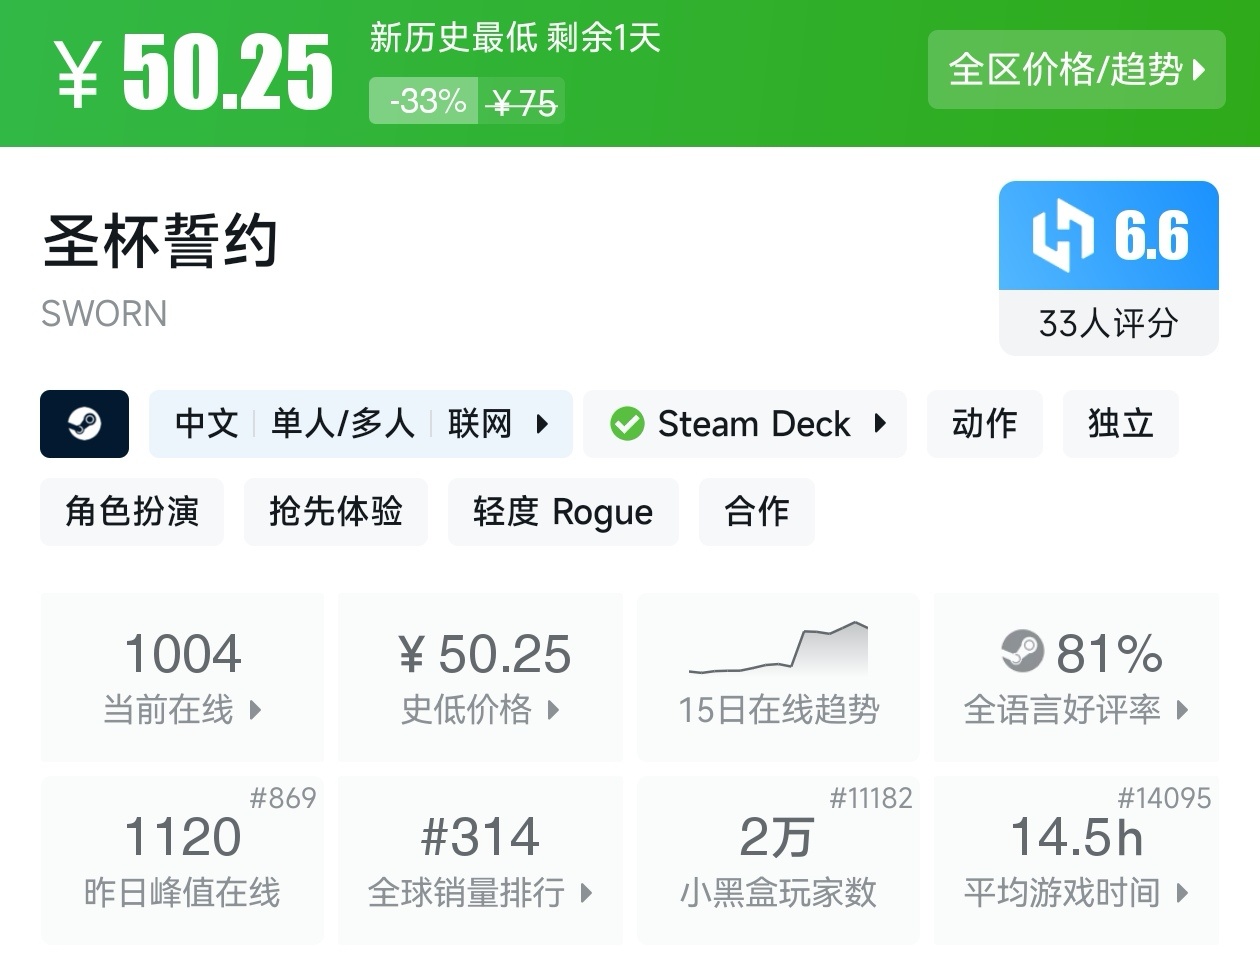Select the 独立 genre tag

coord(1120,424)
